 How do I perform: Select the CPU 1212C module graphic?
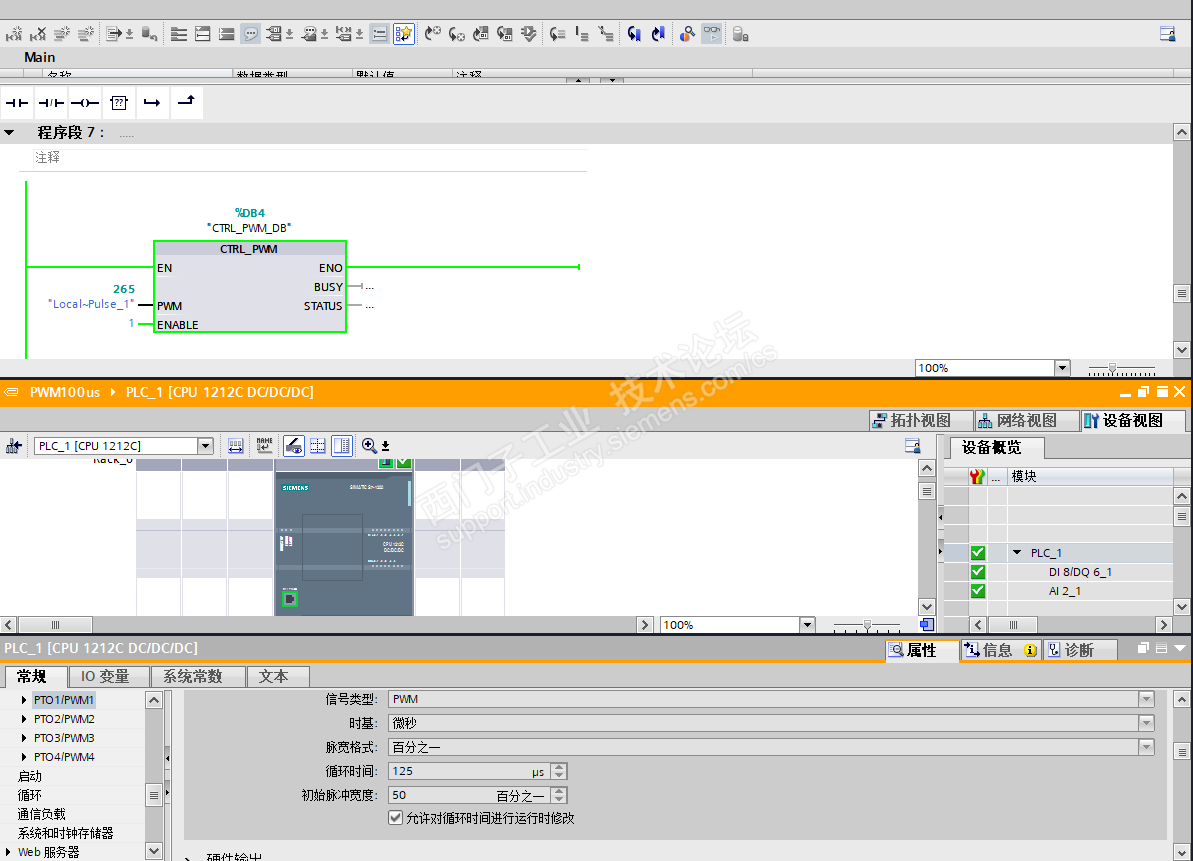(344, 543)
